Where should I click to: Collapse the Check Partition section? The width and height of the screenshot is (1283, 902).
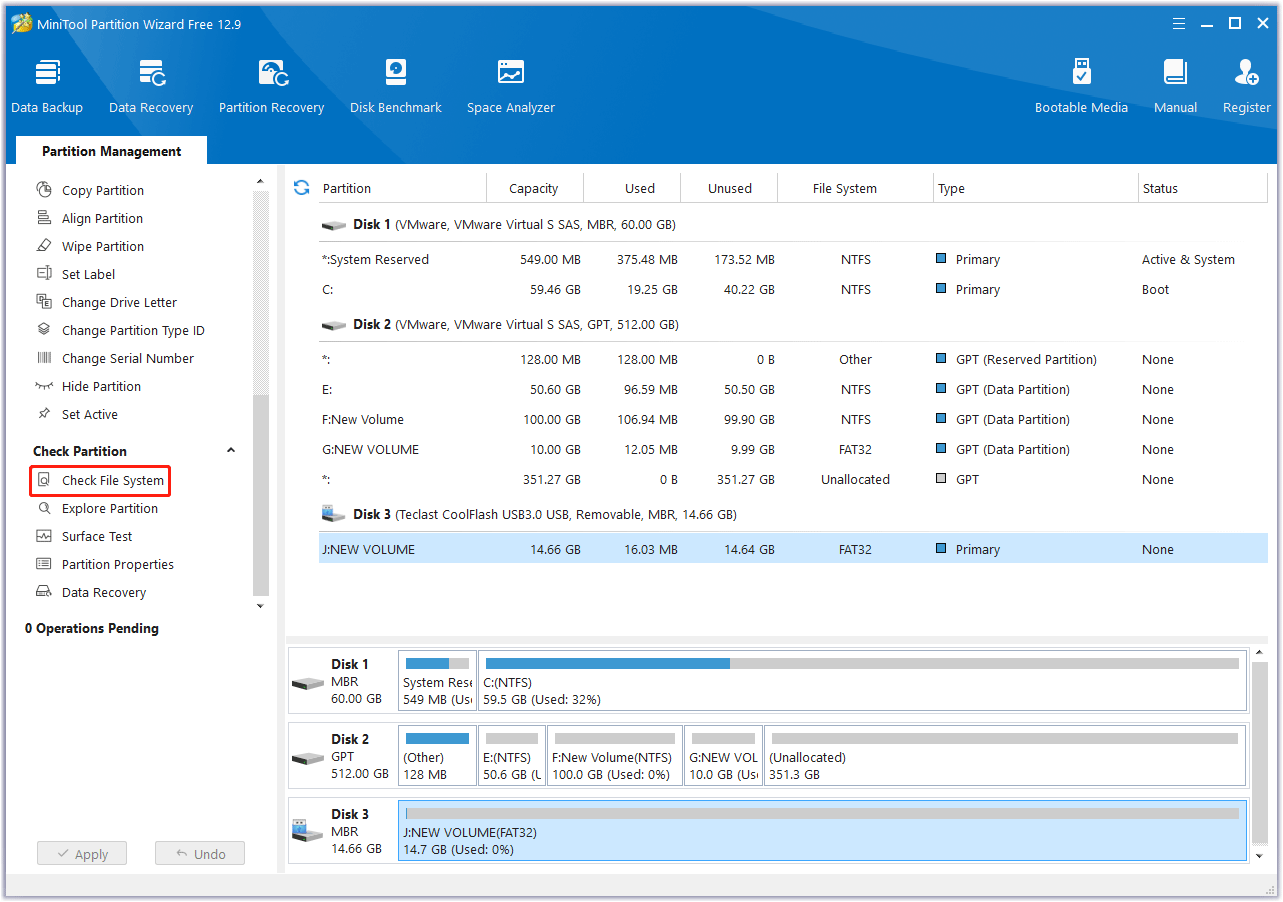pyautogui.click(x=231, y=451)
